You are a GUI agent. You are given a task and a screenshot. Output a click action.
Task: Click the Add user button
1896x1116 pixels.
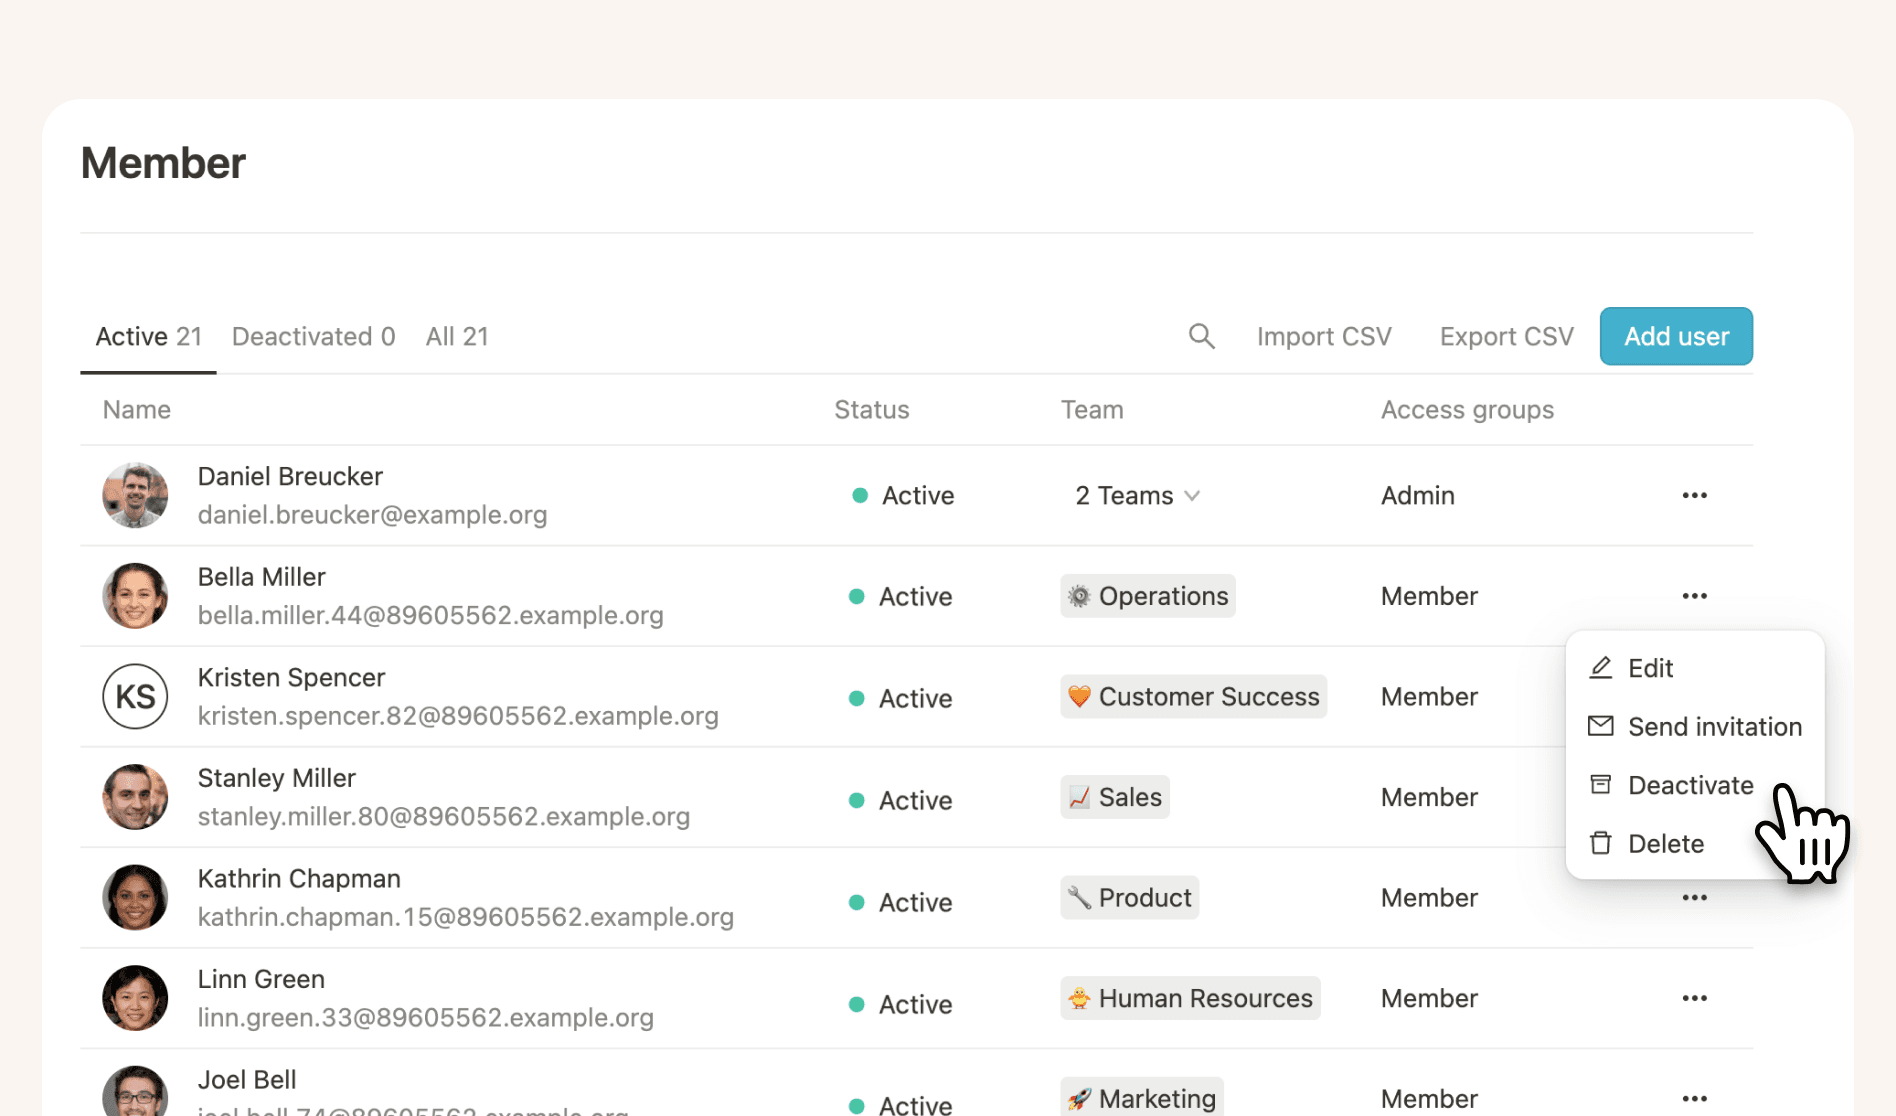tap(1676, 337)
